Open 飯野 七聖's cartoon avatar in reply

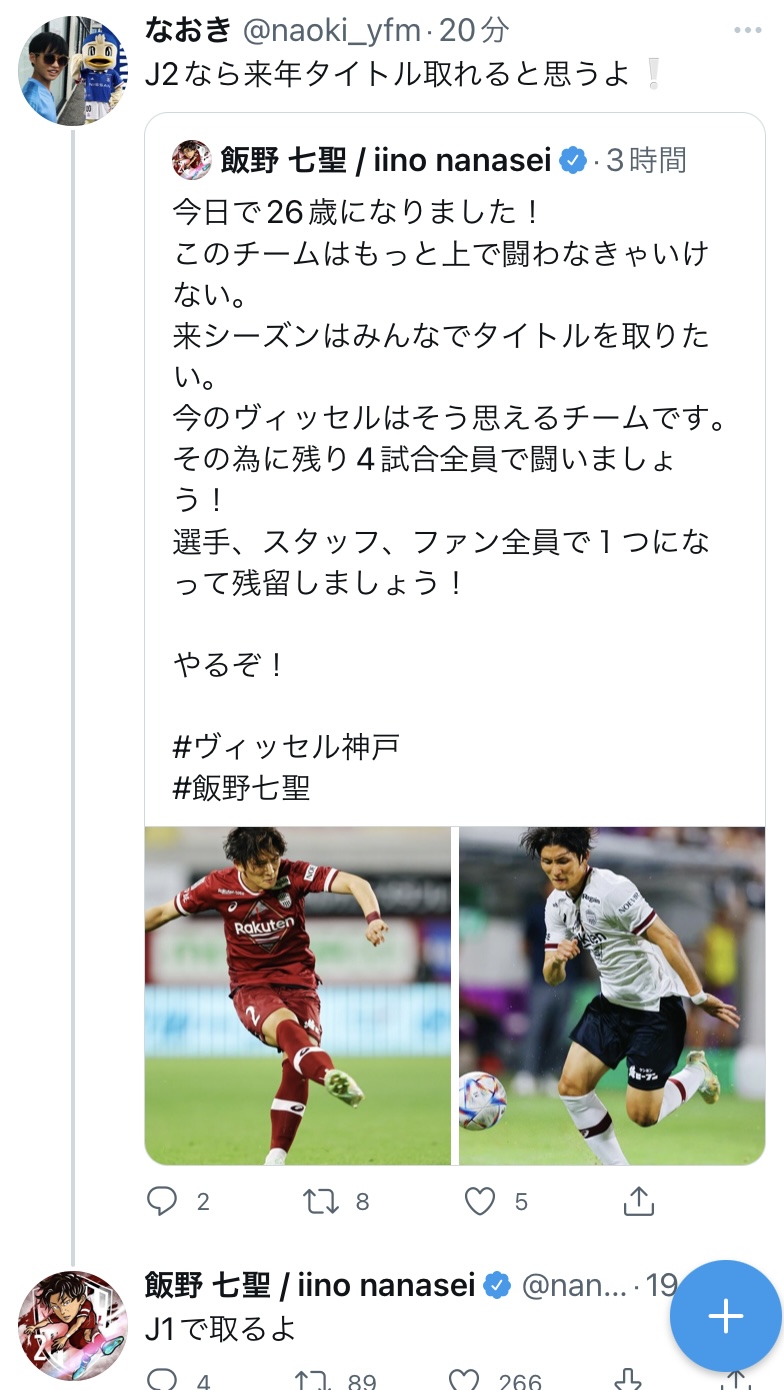coord(74,1325)
